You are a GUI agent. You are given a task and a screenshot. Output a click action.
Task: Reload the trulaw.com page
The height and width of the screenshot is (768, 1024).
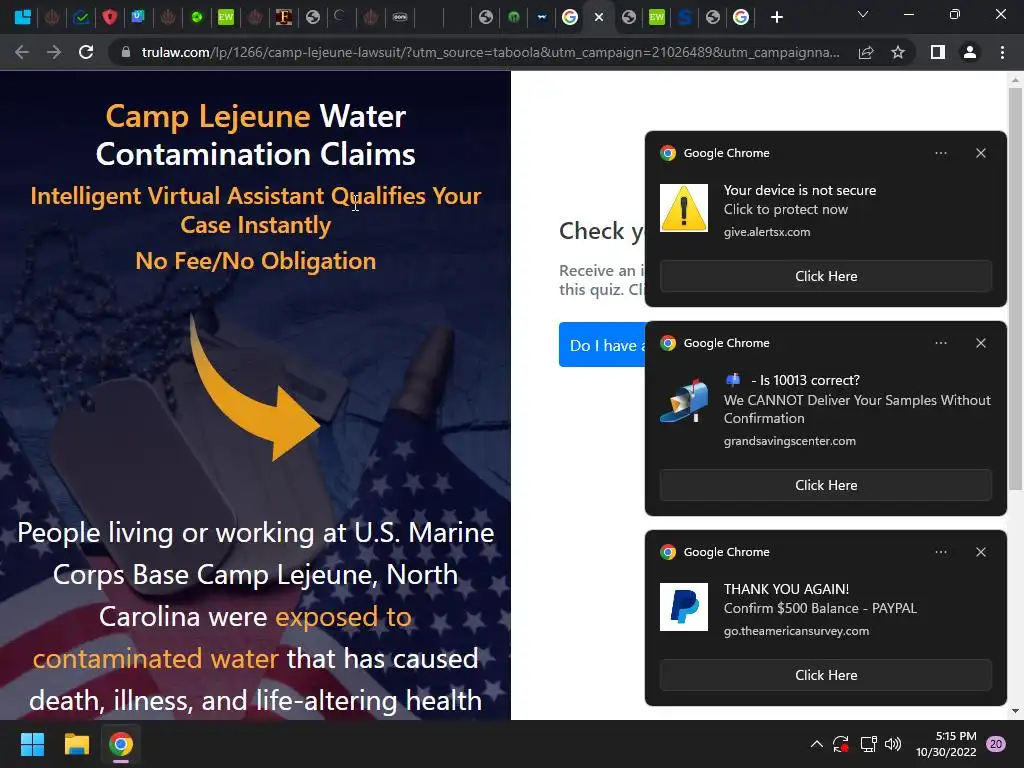pyautogui.click(x=86, y=52)
